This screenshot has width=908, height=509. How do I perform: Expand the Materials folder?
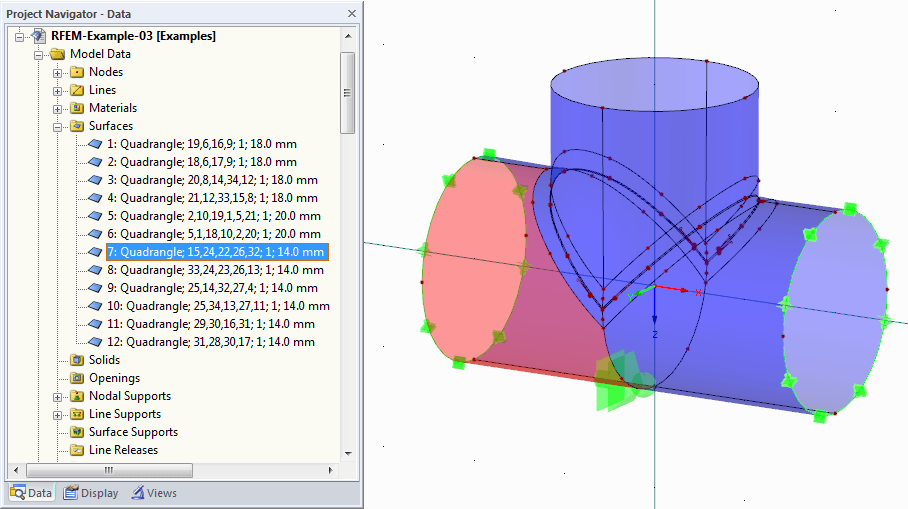pyautogui.click(x=57, y=109)
